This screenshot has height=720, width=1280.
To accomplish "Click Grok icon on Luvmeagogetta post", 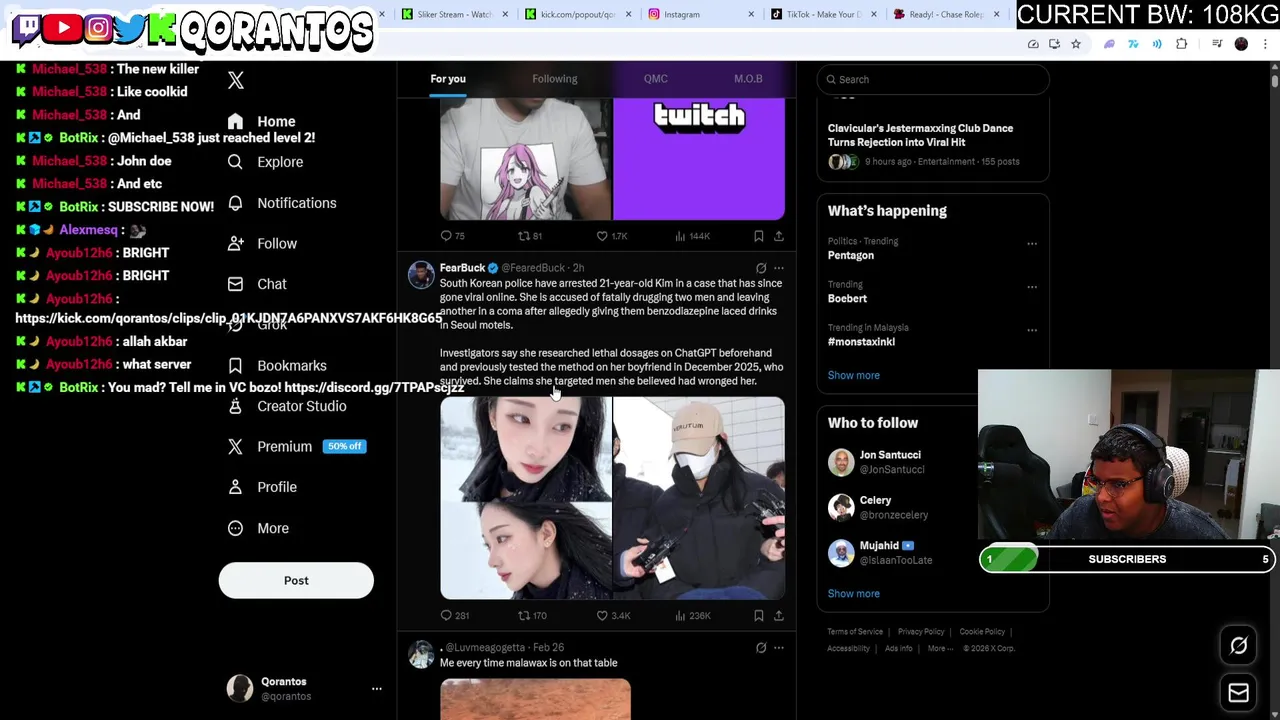I will [761, 648].
